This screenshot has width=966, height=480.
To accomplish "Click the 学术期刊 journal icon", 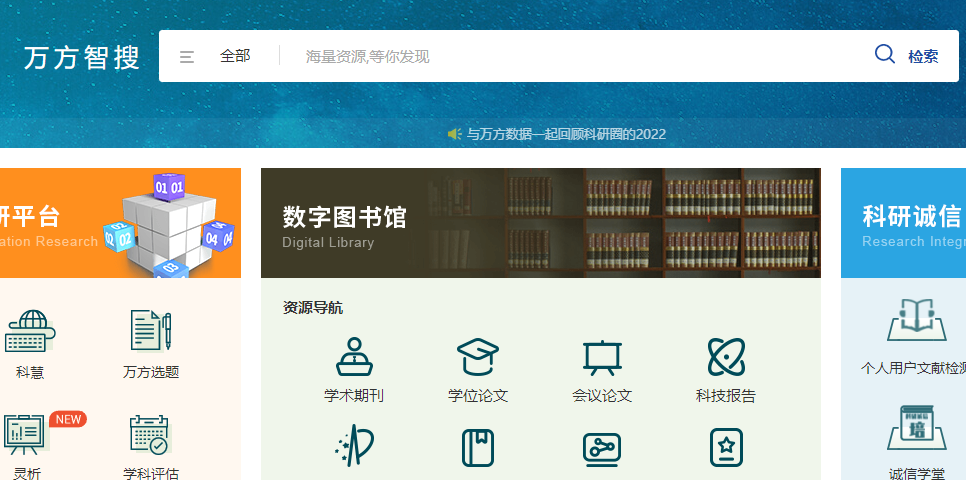I will point(354,357).
